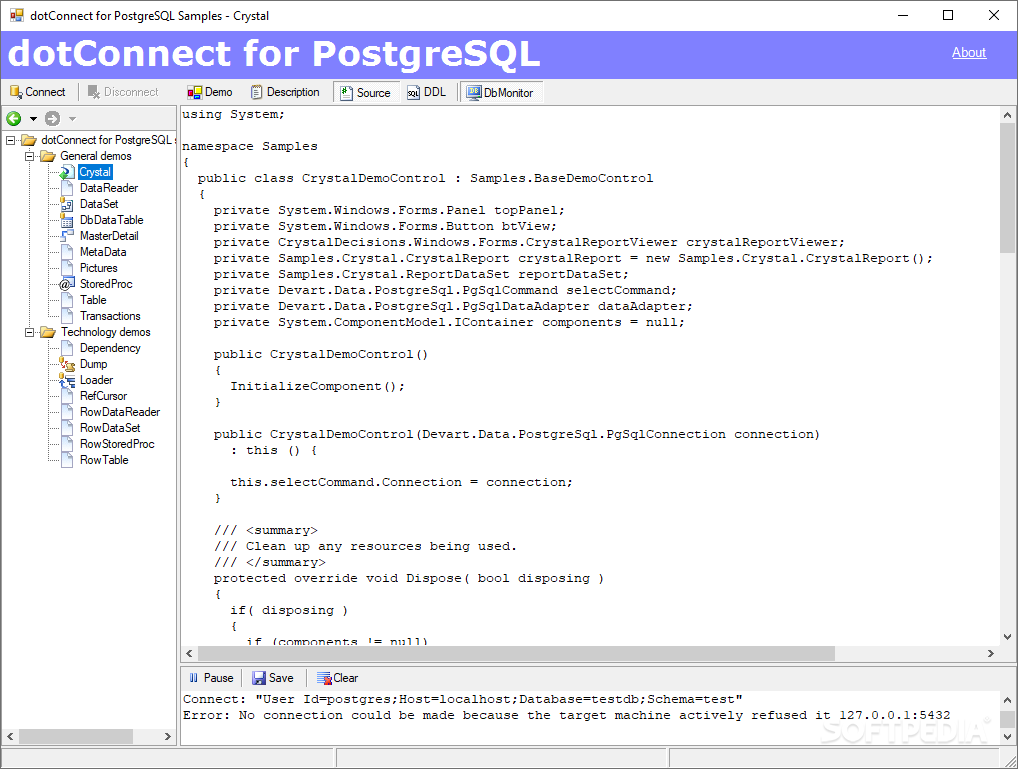Viewport: 1018px width, 769px height.
Task: Click the green back navigation arrow
Action: (14, 118)
